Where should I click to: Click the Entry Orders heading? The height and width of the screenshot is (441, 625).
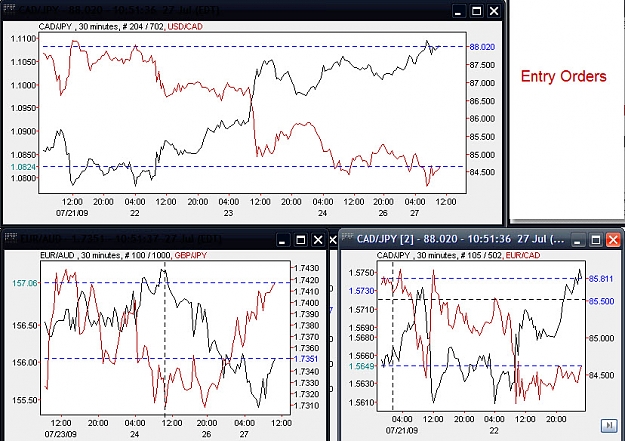coord(563,76)
